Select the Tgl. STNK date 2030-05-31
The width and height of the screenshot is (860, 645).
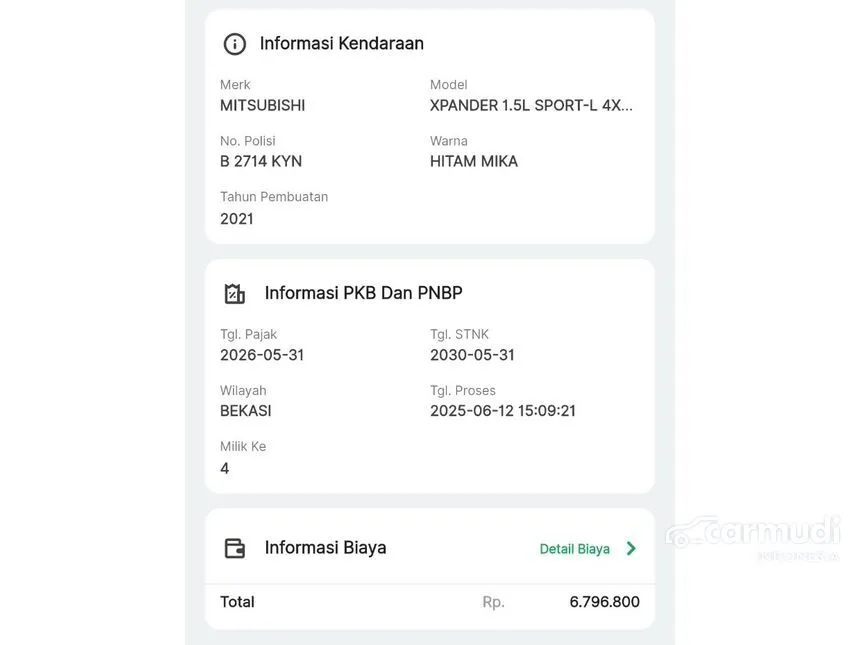tap(472, 355)
